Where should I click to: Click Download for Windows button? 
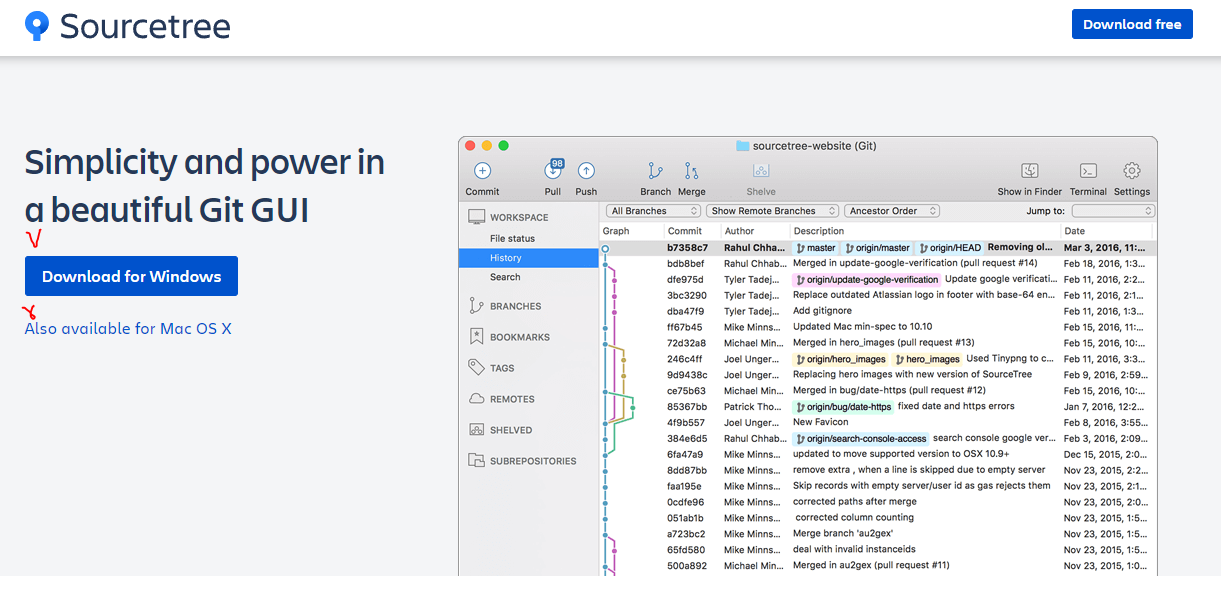click(x=131, y=276)
